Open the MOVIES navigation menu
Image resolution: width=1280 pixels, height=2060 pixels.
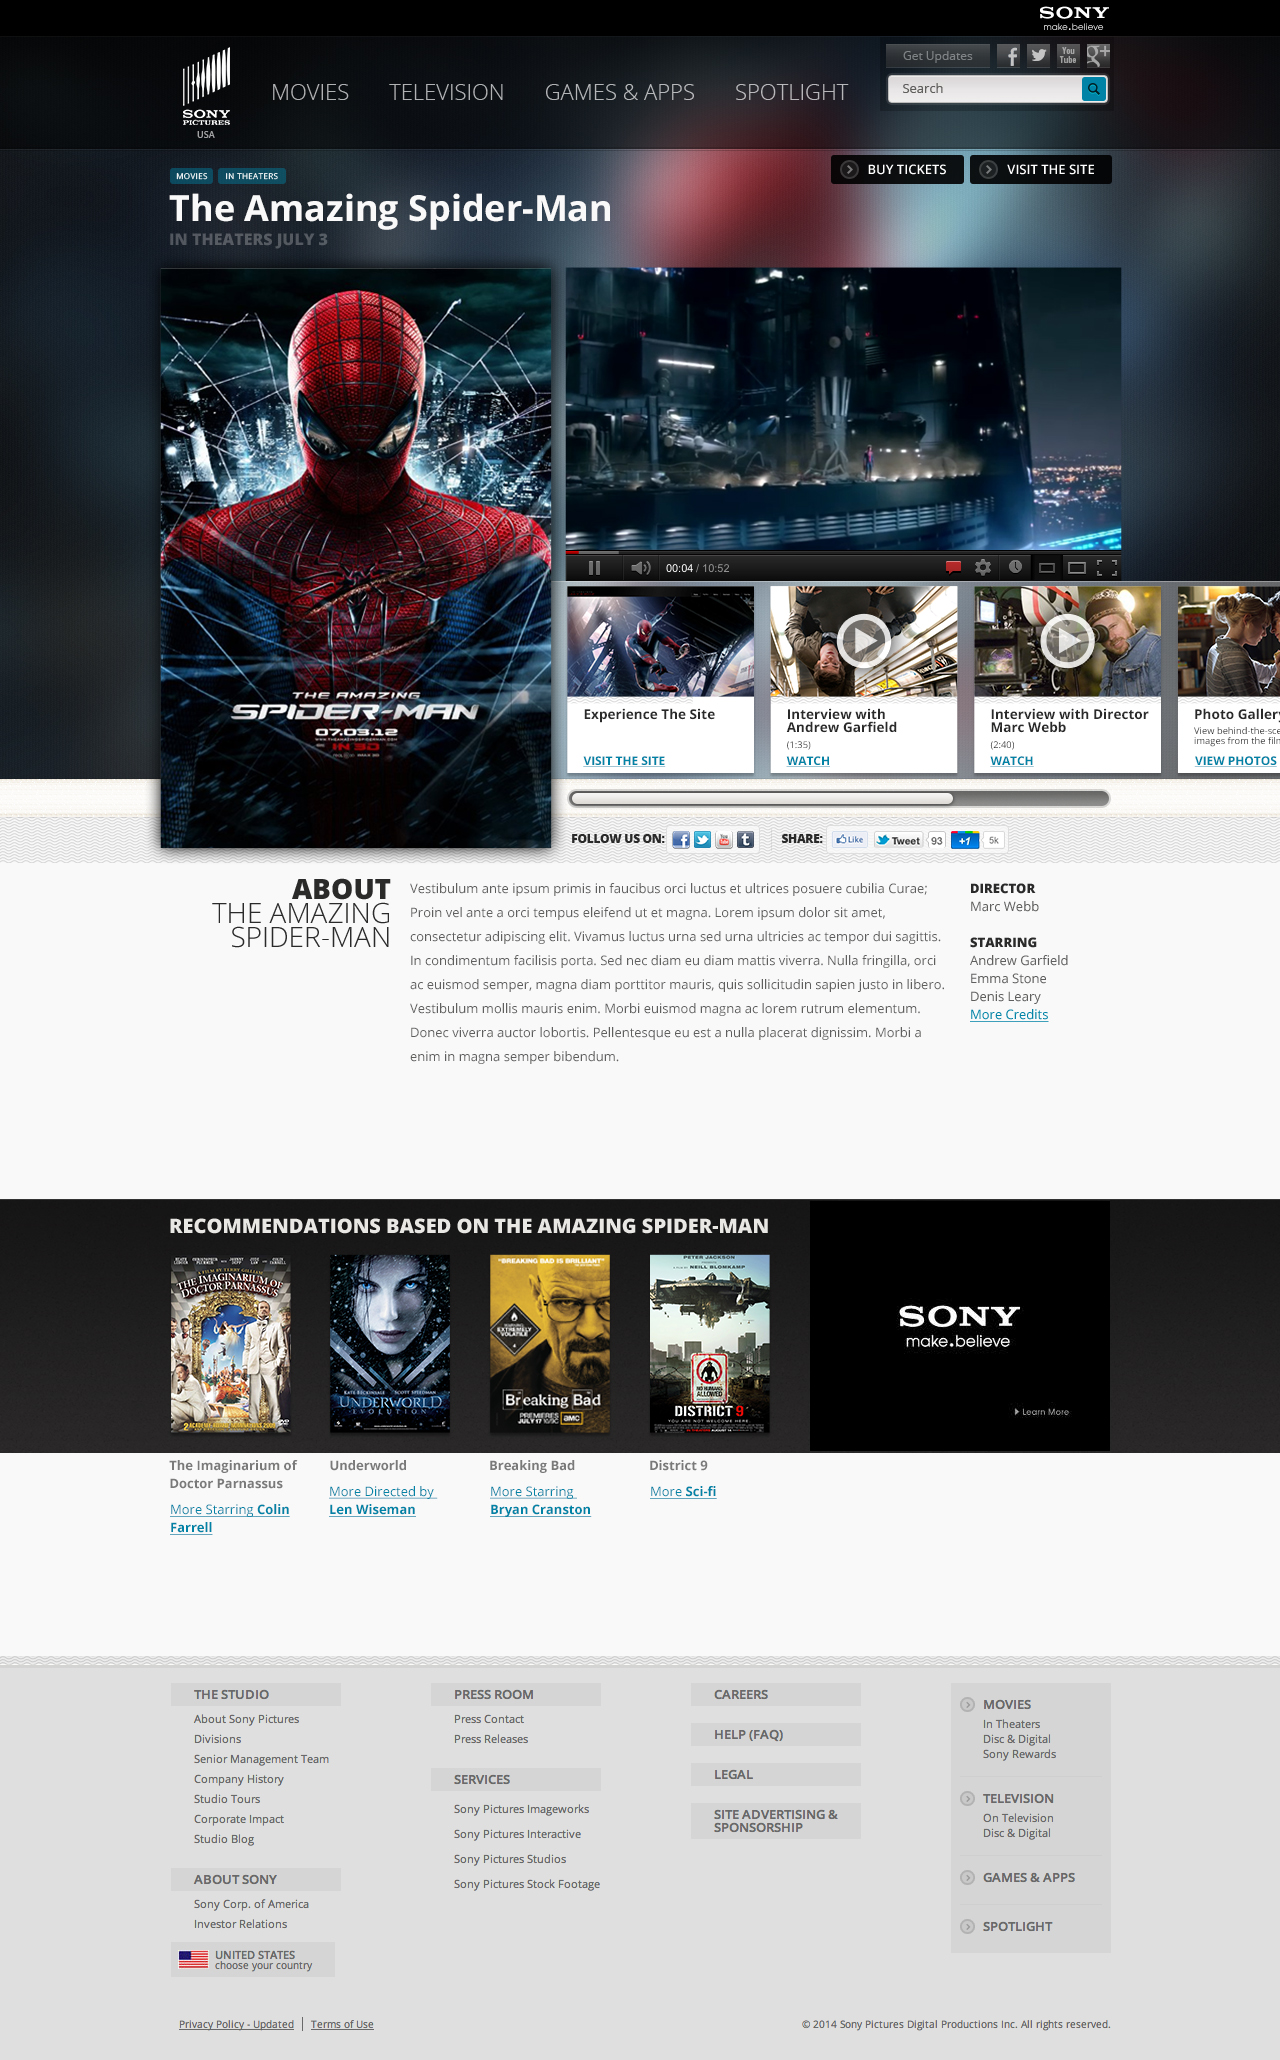(310, 92)
